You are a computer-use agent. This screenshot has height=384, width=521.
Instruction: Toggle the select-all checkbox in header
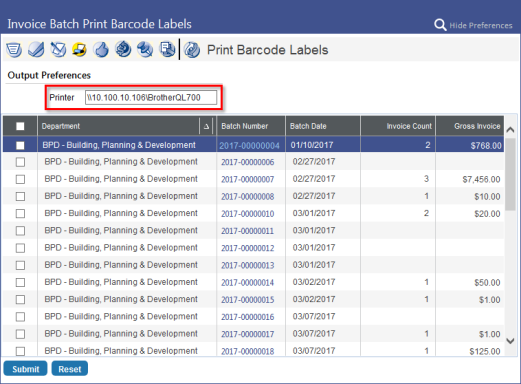[x=20, y=126]
